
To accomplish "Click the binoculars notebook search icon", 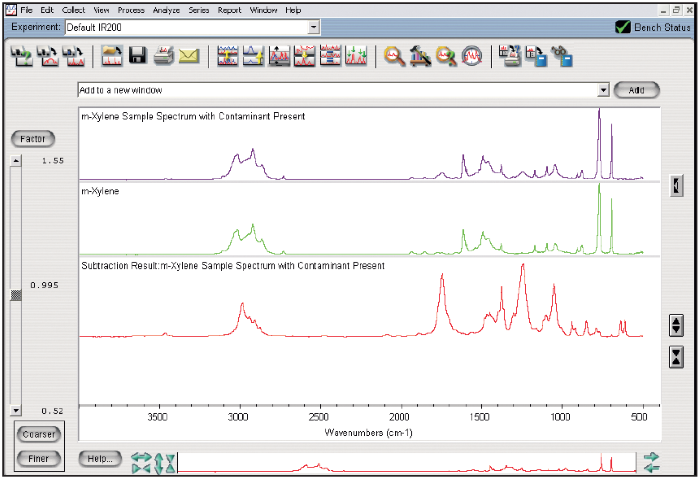I will coord(562,57).
